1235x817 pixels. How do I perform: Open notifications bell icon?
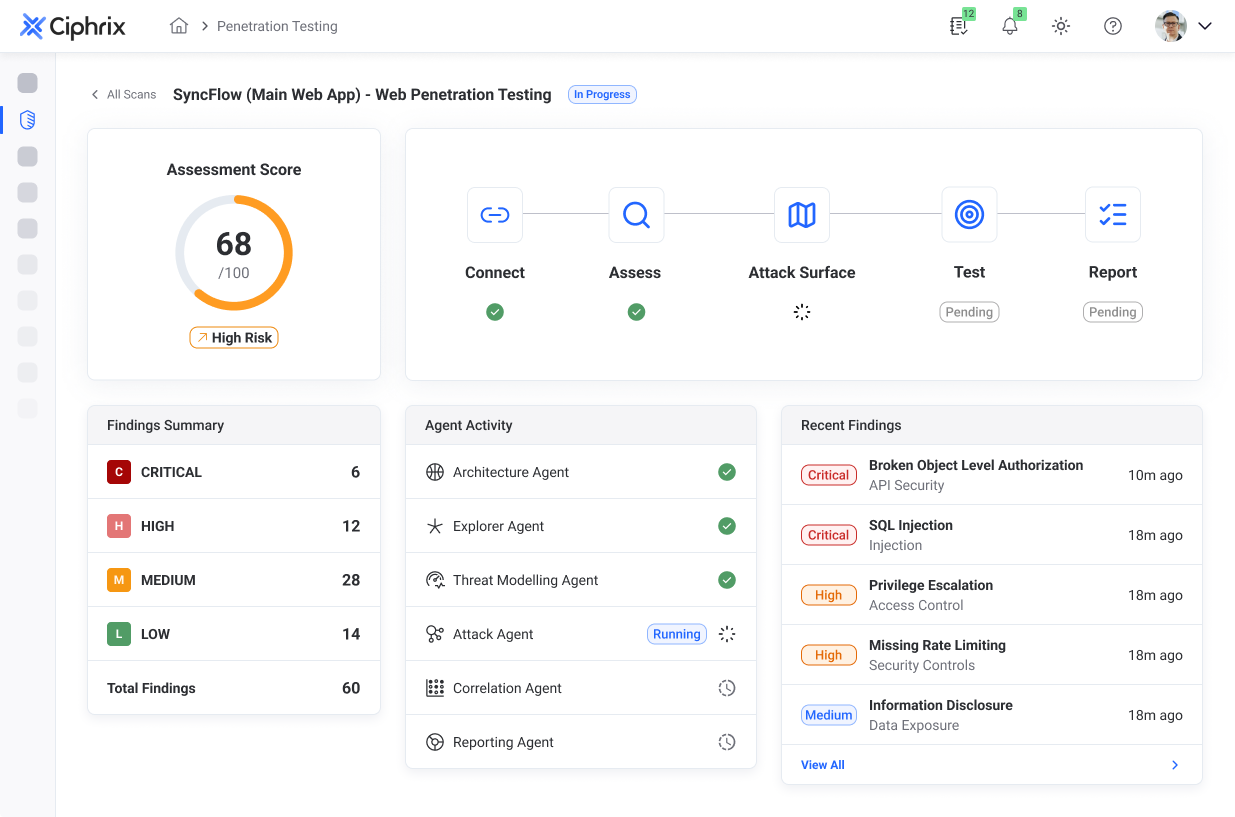(1010, 26)
